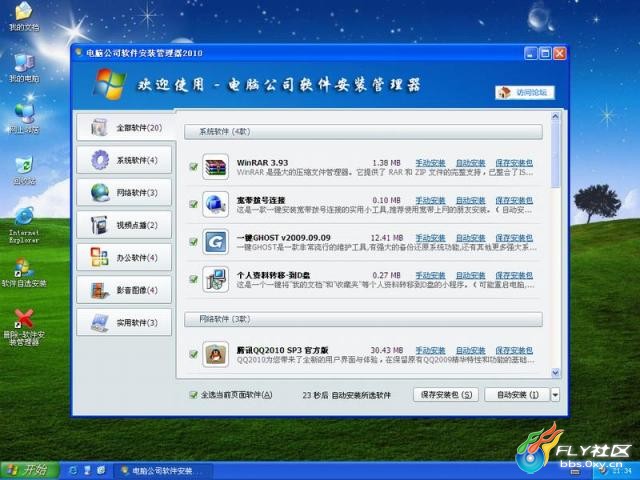Click 手动安装 link for 宽带拨号连接
Image resolution: width=640 pixels, height=480 pixels.
430,200
